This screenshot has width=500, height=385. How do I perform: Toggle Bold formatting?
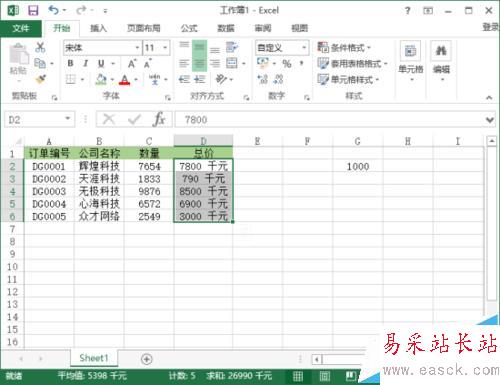point(70,63)
